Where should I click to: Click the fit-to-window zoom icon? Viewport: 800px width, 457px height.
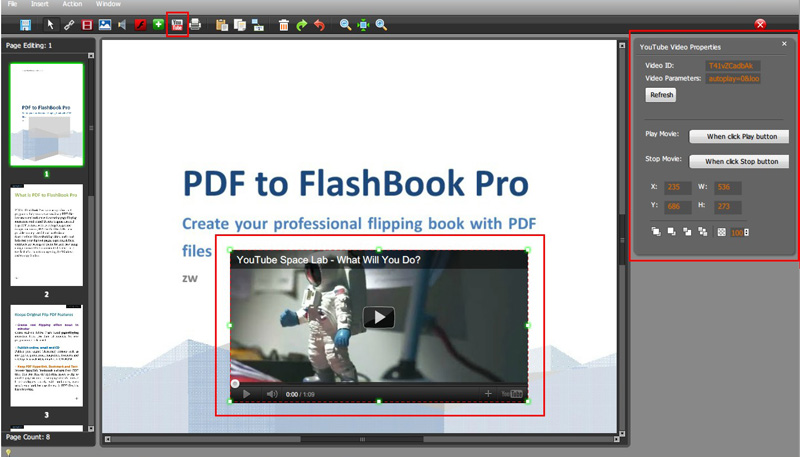[x=363, y=24]
